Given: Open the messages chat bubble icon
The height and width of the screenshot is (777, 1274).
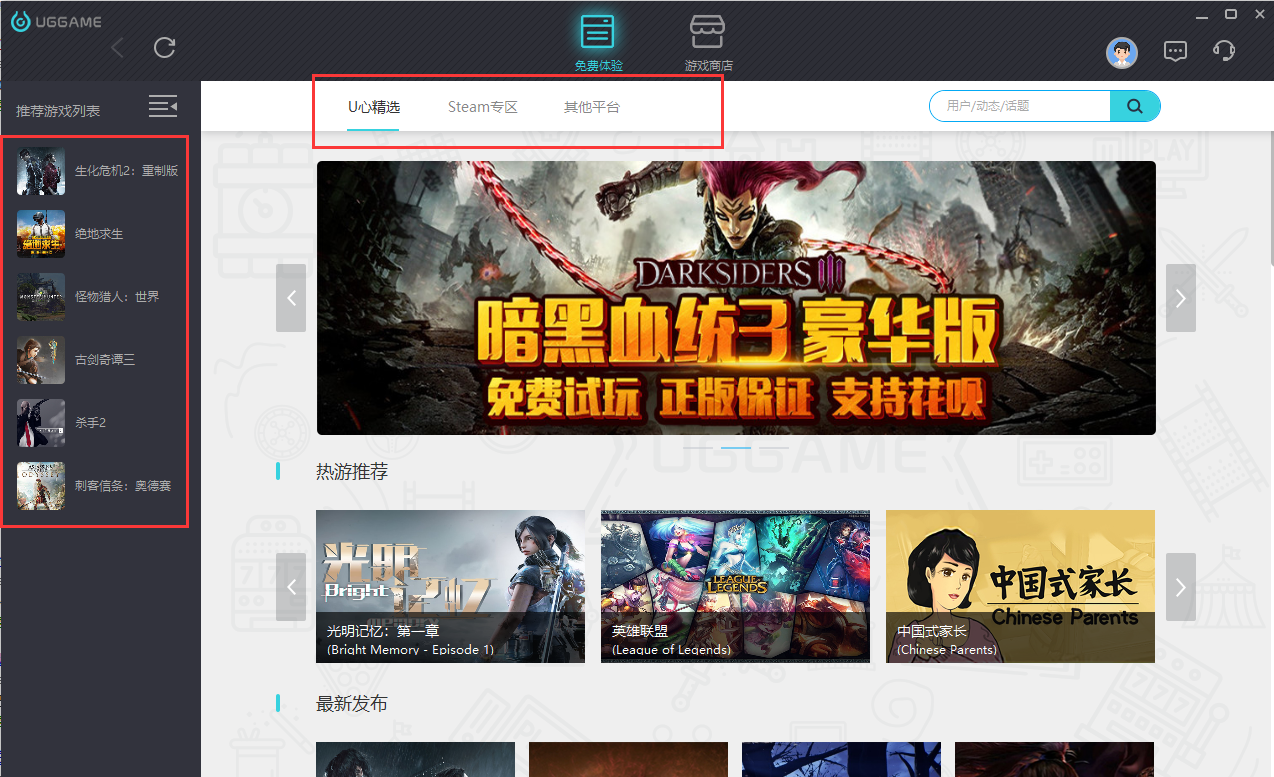Looking at the screenshot, I should pos(1176,51).
